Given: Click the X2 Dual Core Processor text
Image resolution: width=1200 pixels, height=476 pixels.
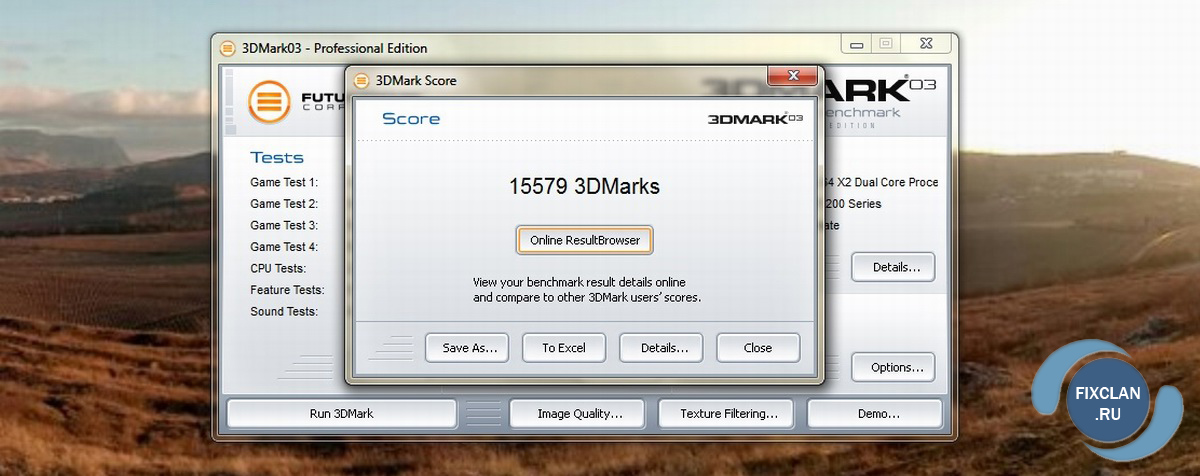Looking at the screenshot, I should [882, 182].
